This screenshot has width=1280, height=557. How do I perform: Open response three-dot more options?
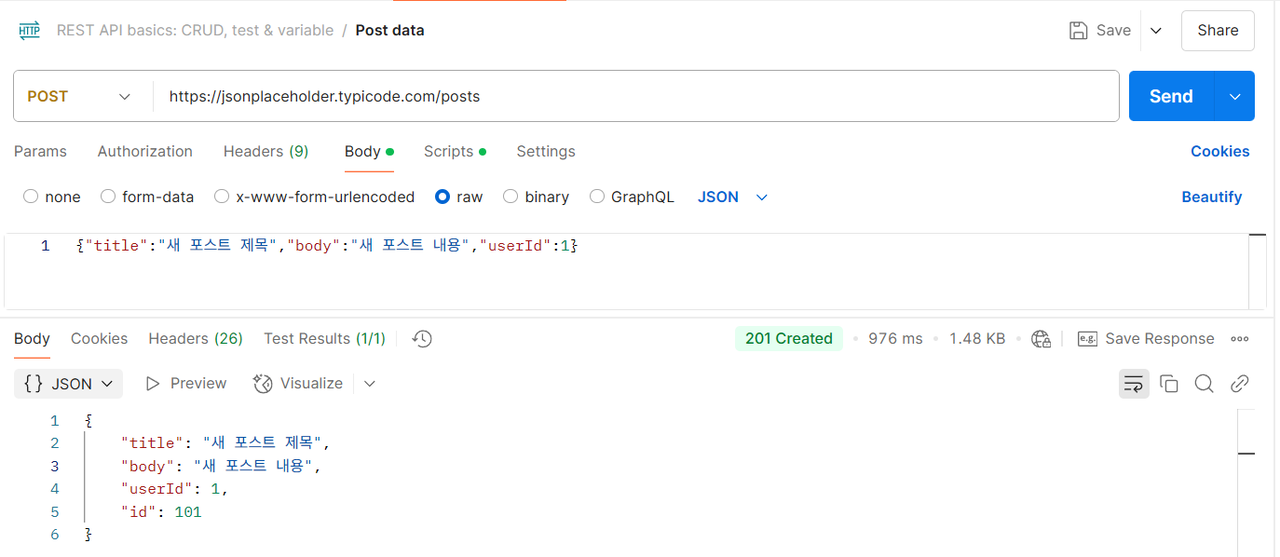[x=1240, y=339]
